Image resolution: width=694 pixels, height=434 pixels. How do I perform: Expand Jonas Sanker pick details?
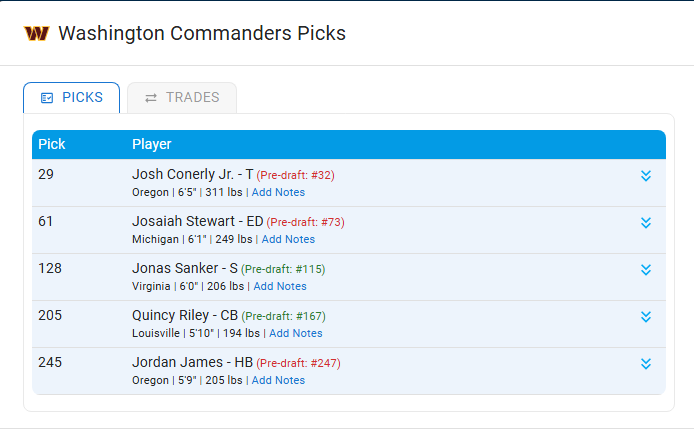click(x=646, y=270)
